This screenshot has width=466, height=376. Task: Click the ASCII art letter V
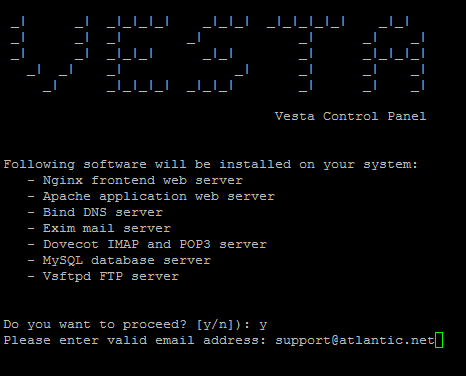click(x=49, y=54)
